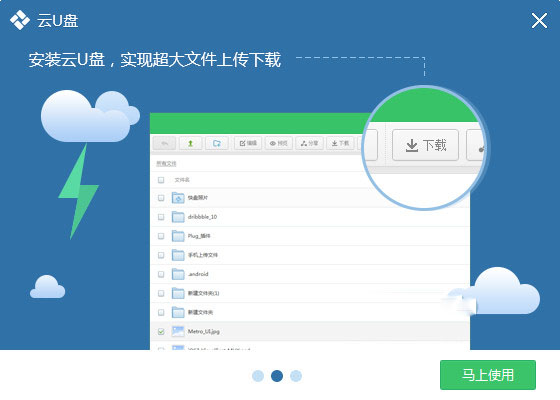This screenshot has width=560, height=400.
Task: Click the 预览 eye preview button
Action: (x=279, y=143)
